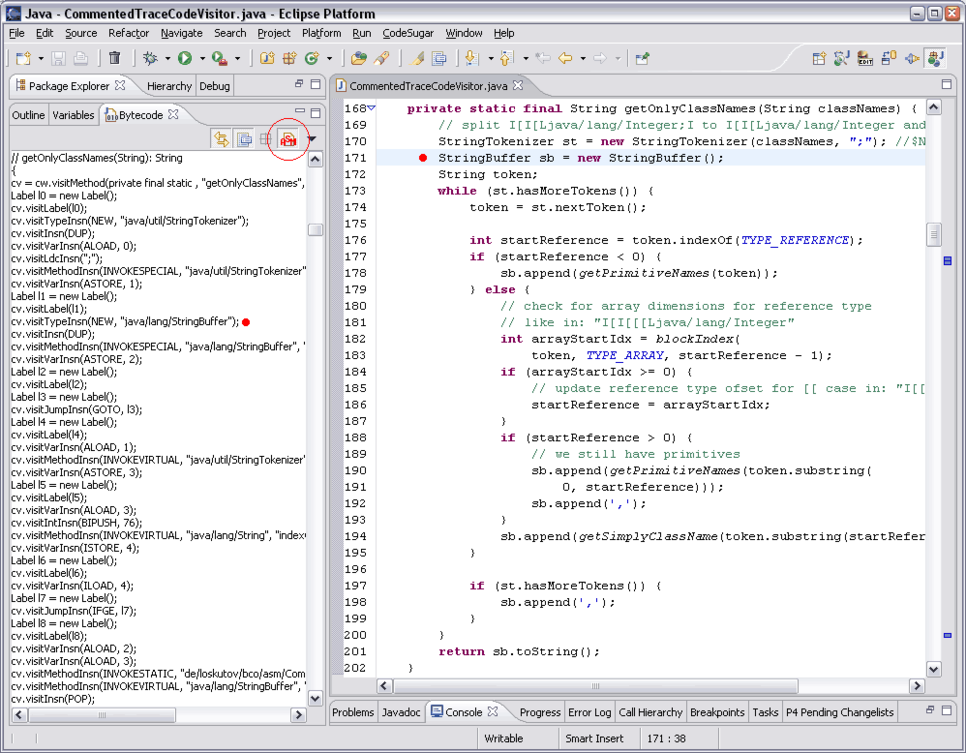Click the Open Type toolbar icon

359,59
